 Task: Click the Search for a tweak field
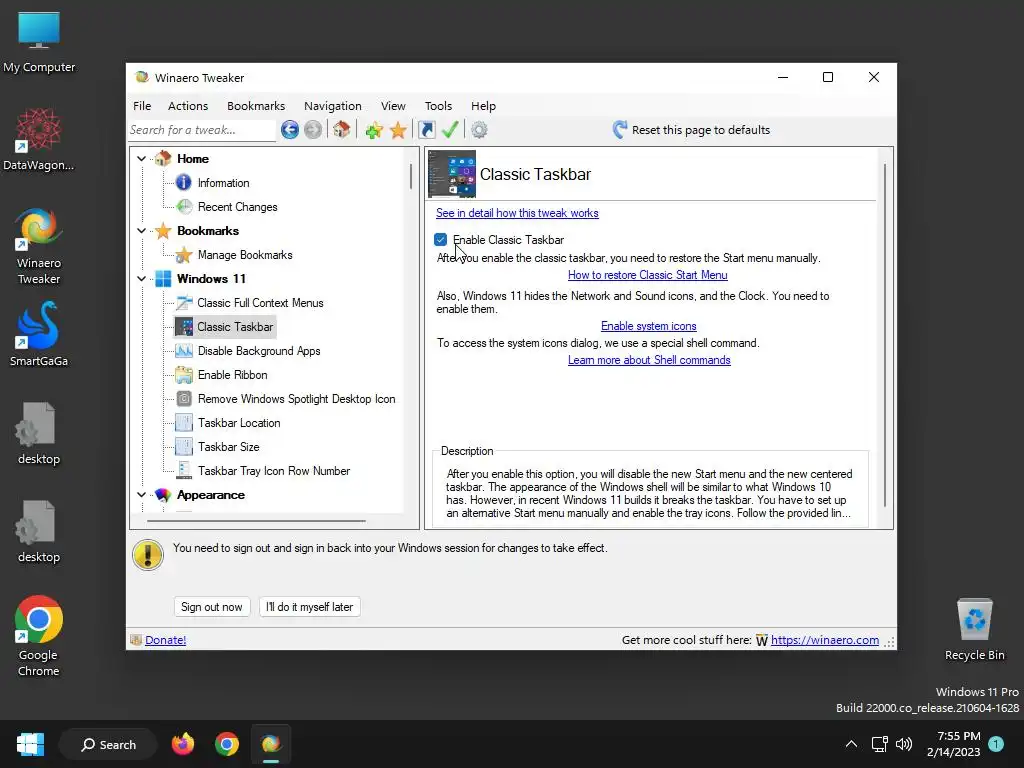[202, 130]
